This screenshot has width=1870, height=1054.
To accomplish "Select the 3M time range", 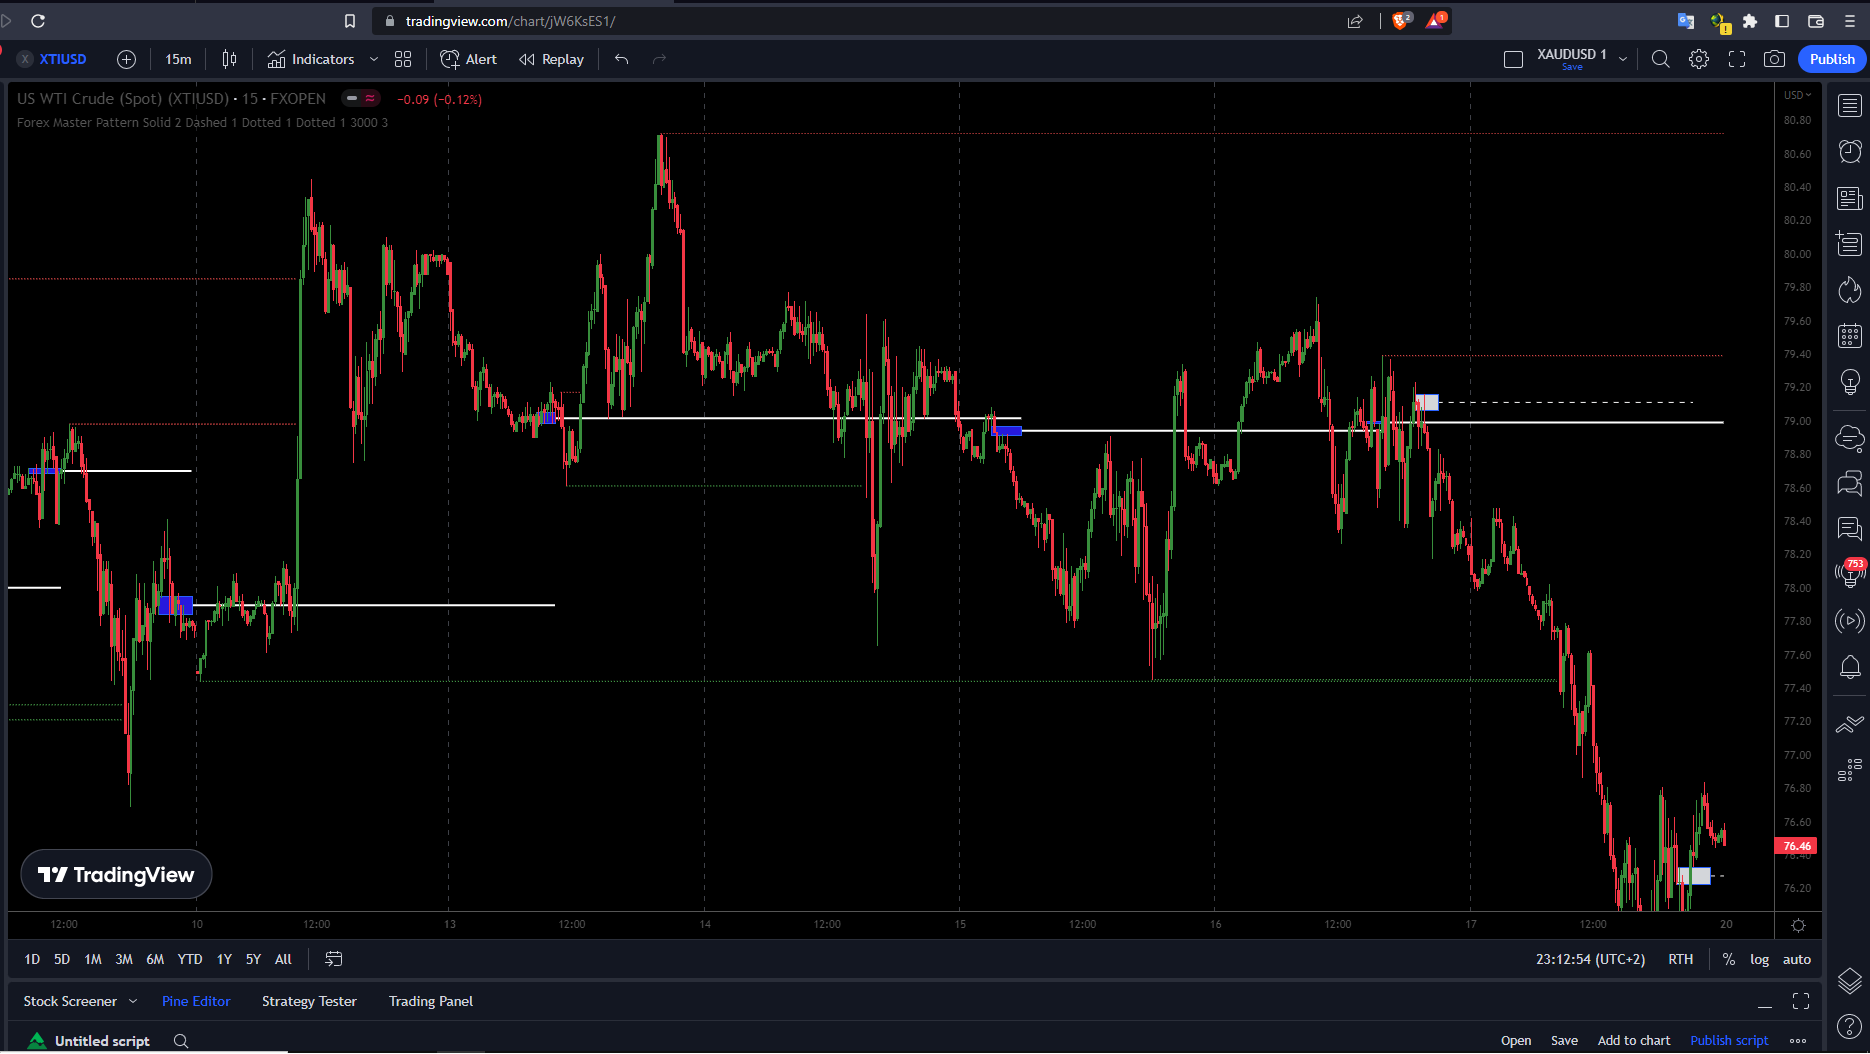I will coord(124,959).
